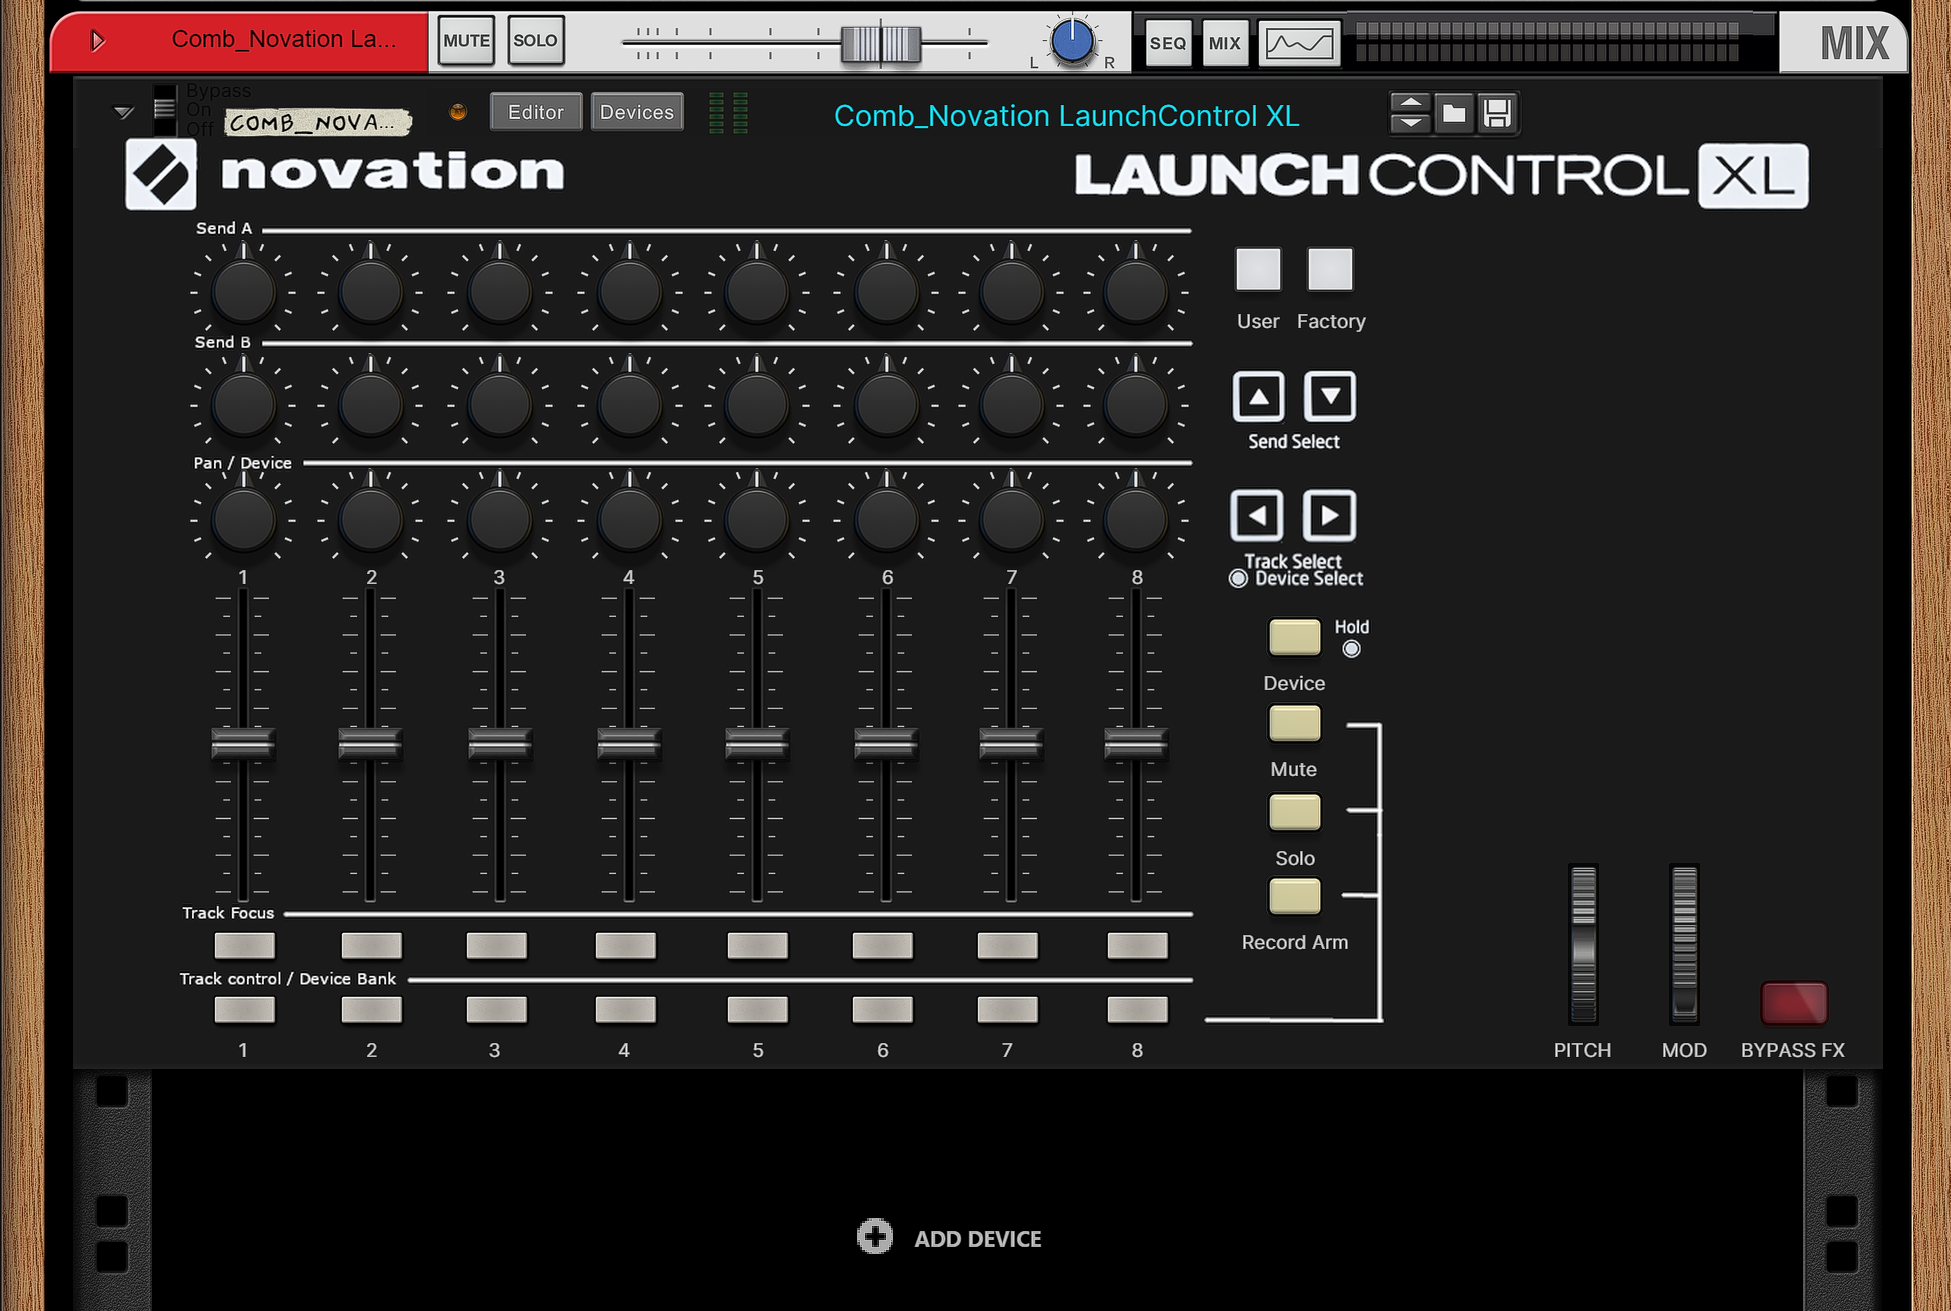1951x1311 pixels.
Task: Open the sequencer with SEQ button
Action: click(1167, 43)
